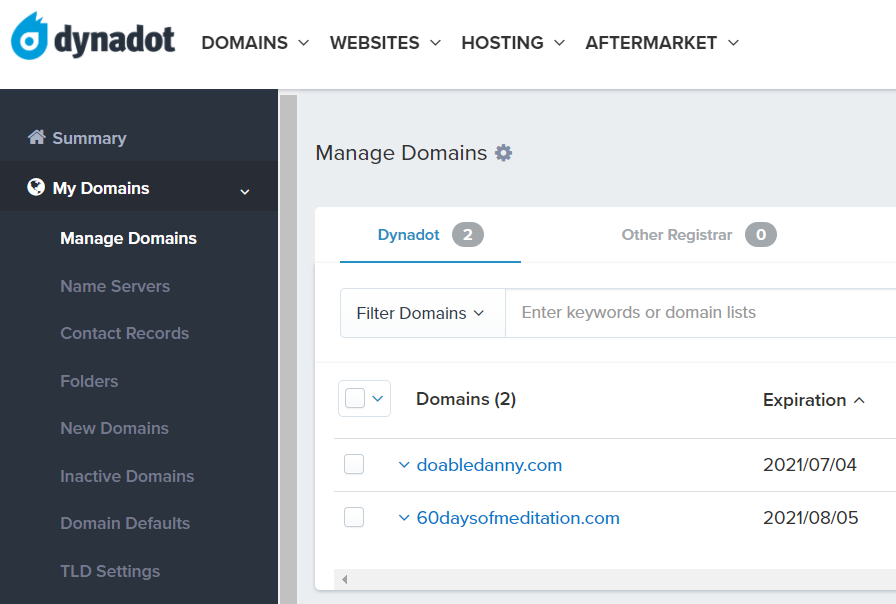Viewport: 896px width, 604px height.
Task: Click the 2021/07/04 expiration date
Action: click(810, 465)
